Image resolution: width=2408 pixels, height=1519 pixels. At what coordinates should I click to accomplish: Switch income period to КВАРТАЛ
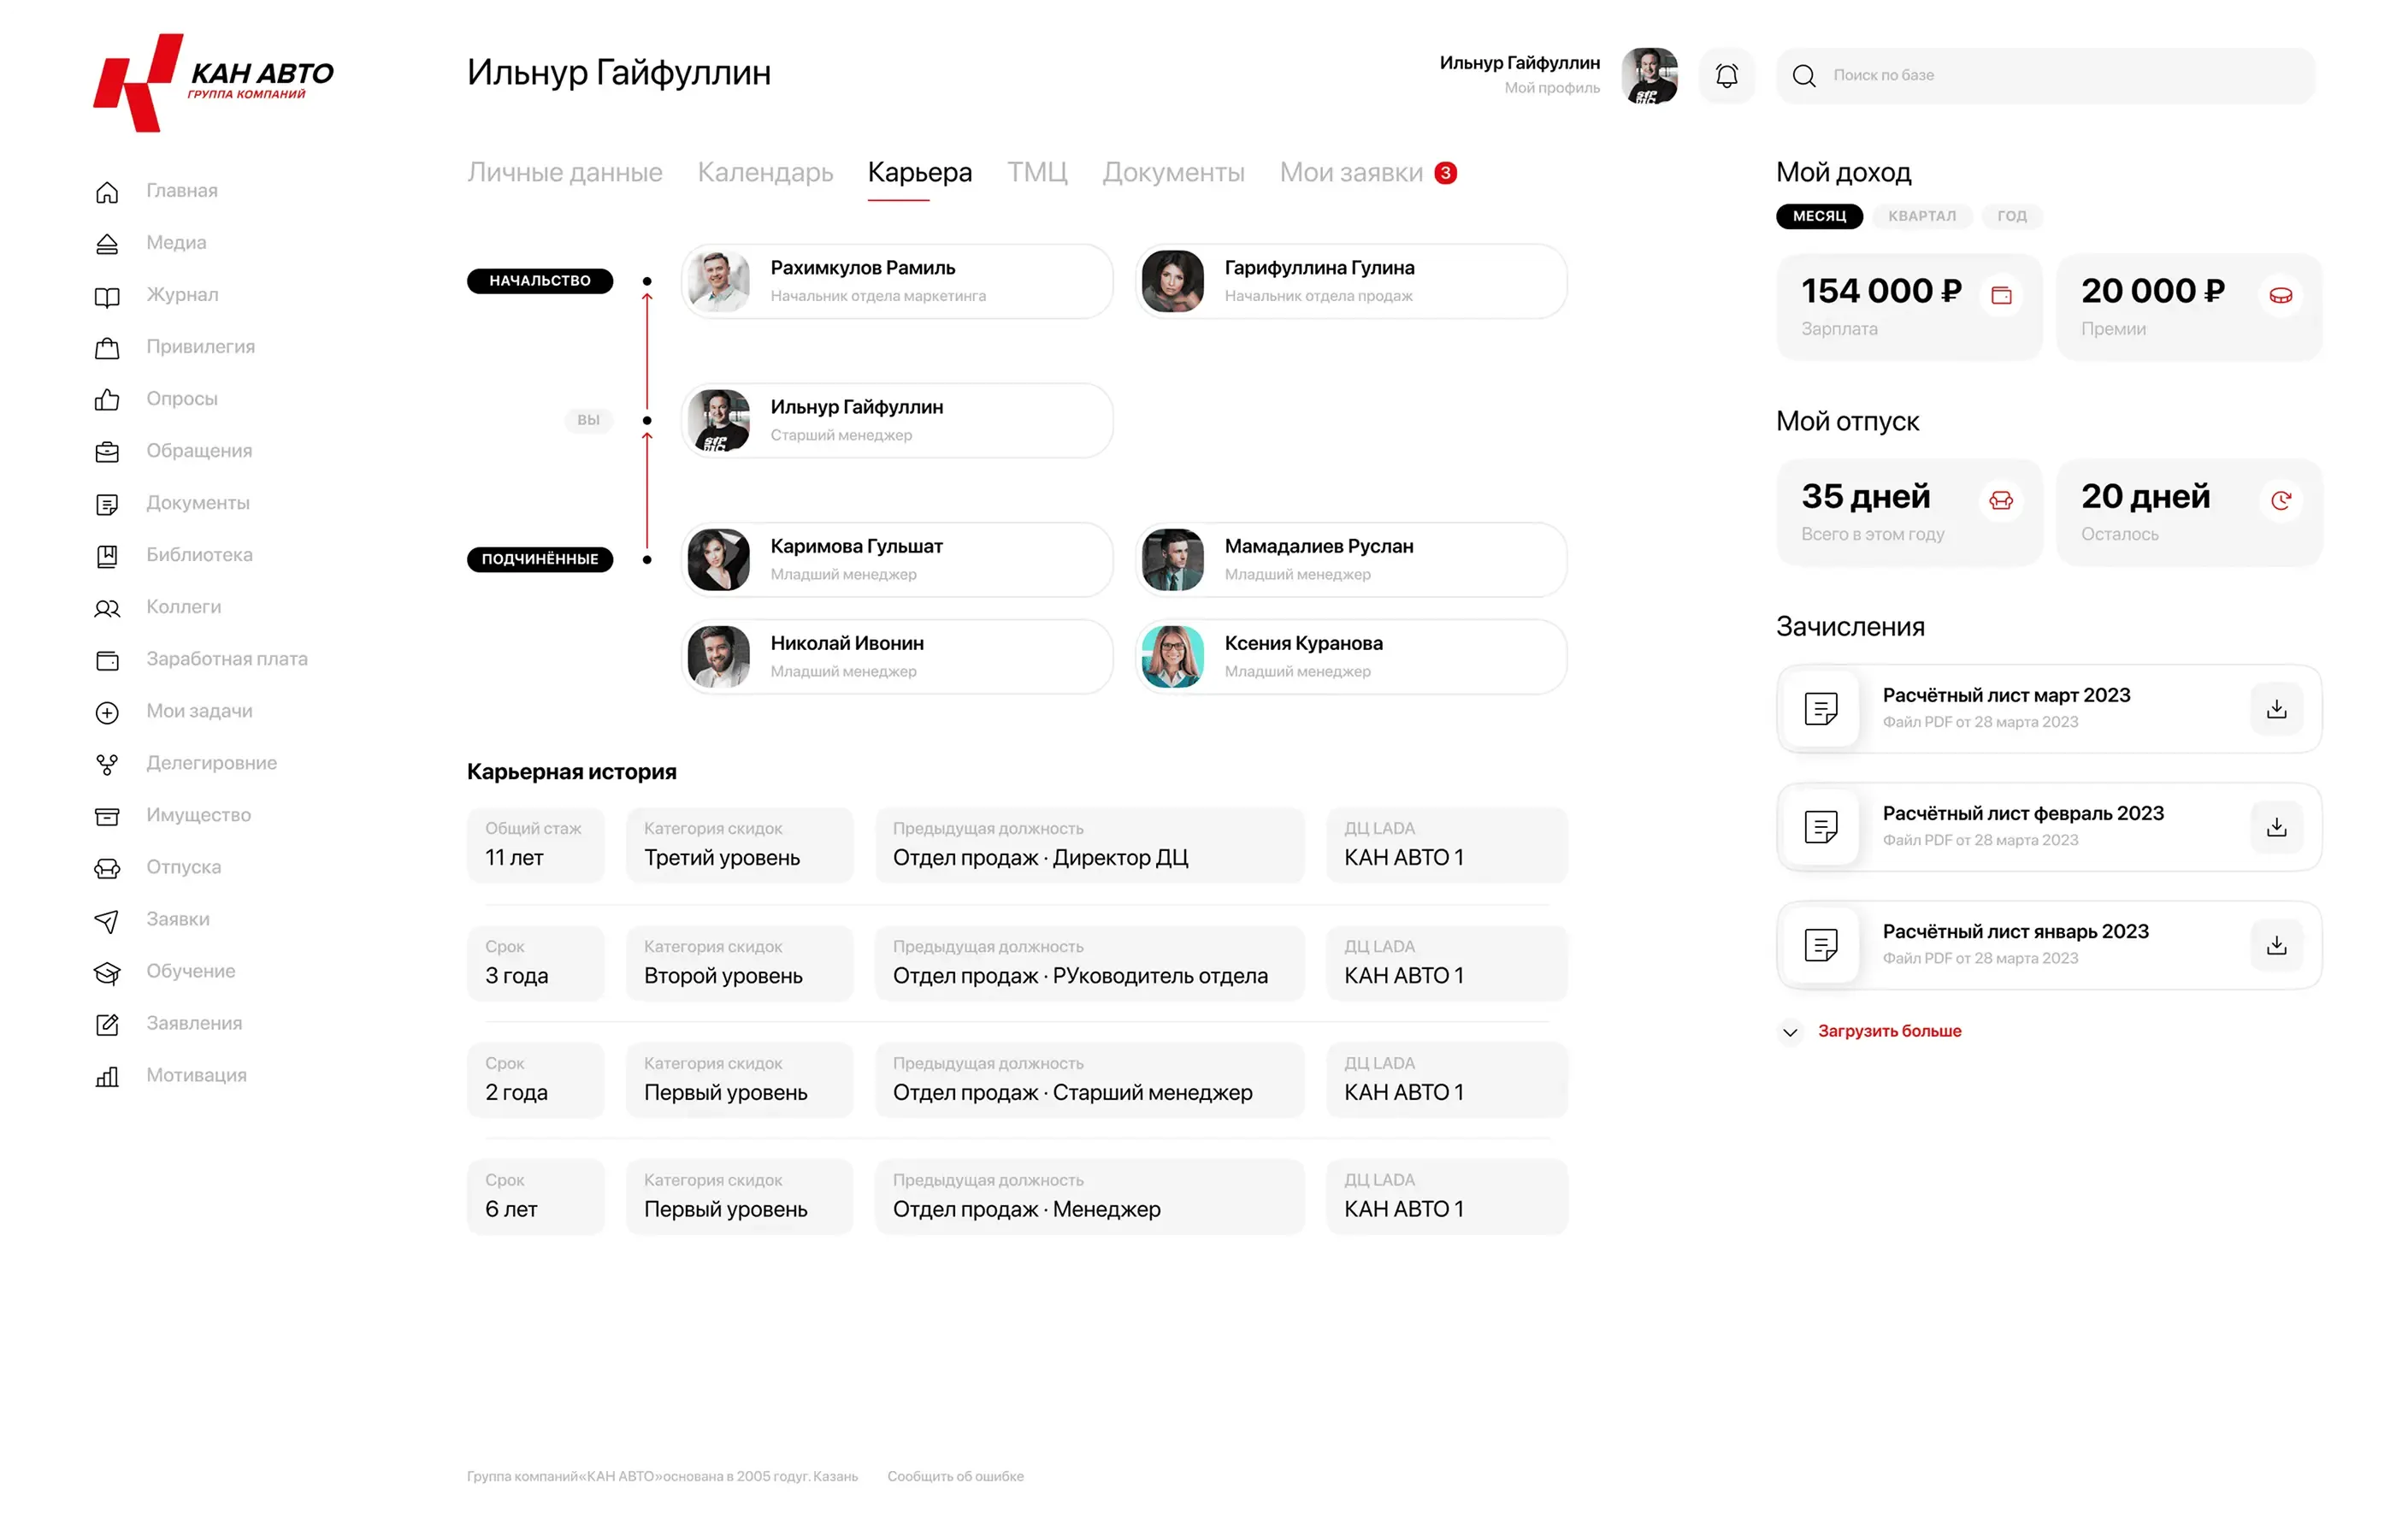coord(1921,216)
